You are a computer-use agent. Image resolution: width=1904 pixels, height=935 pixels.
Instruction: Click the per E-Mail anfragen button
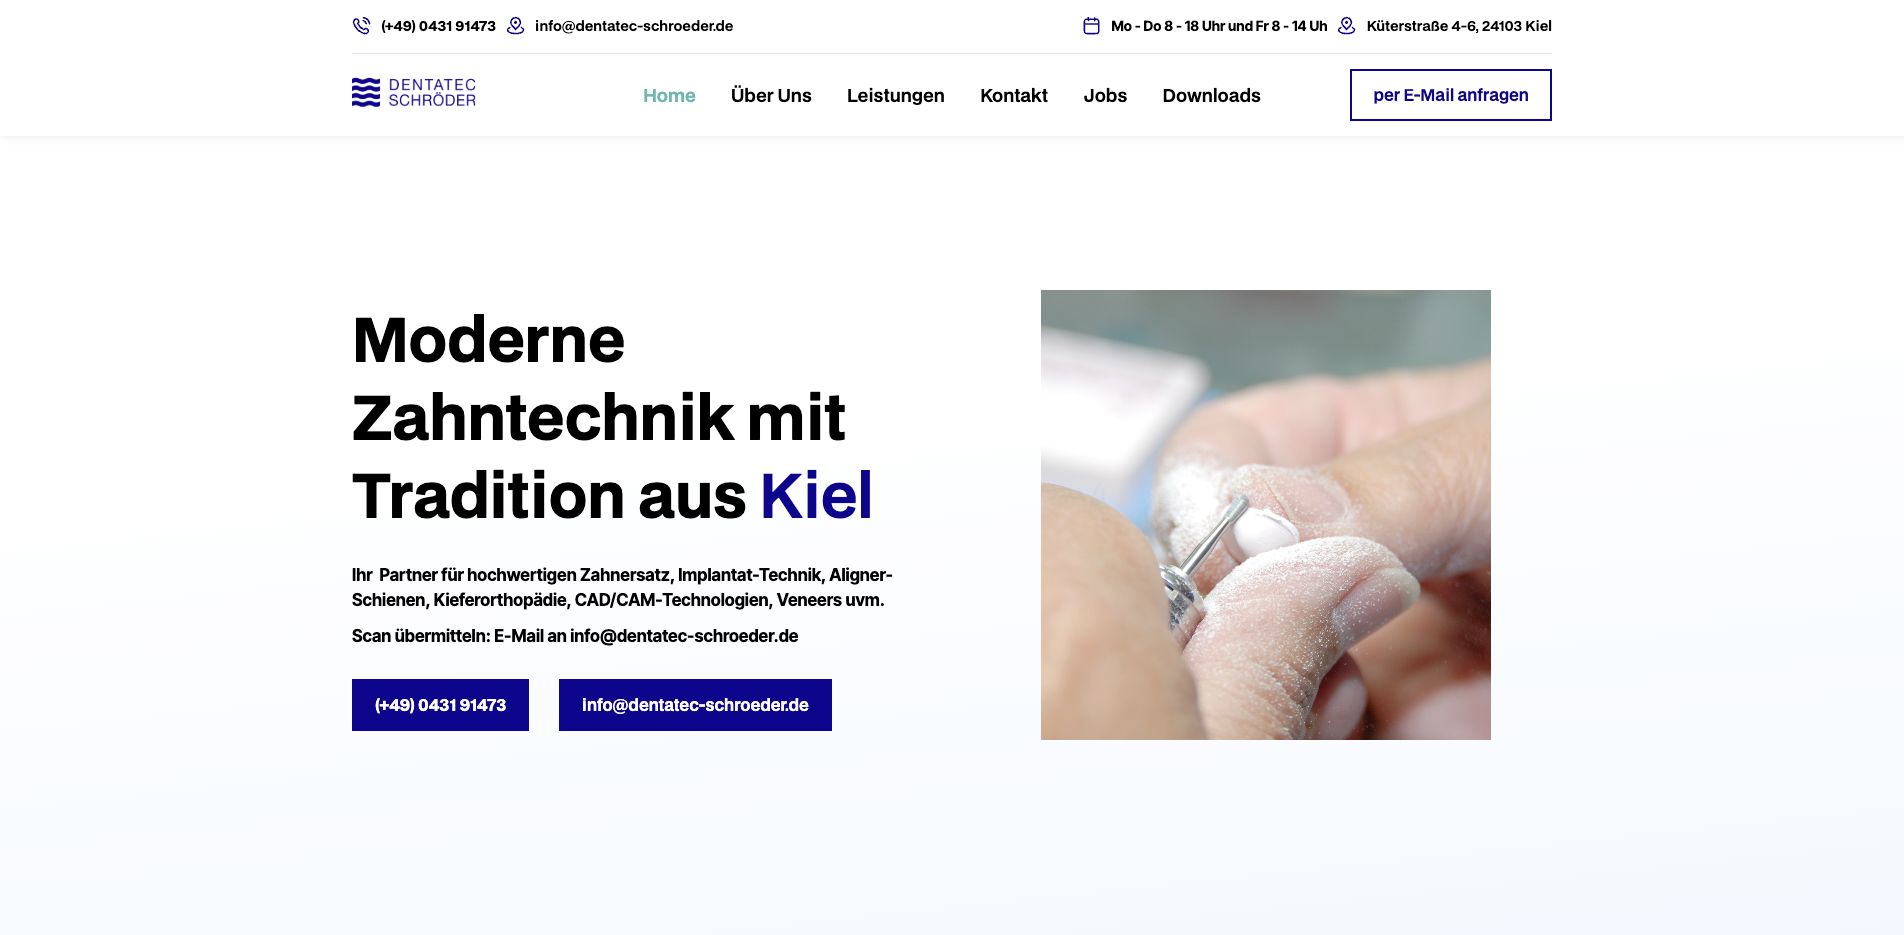pos(1451,95)
